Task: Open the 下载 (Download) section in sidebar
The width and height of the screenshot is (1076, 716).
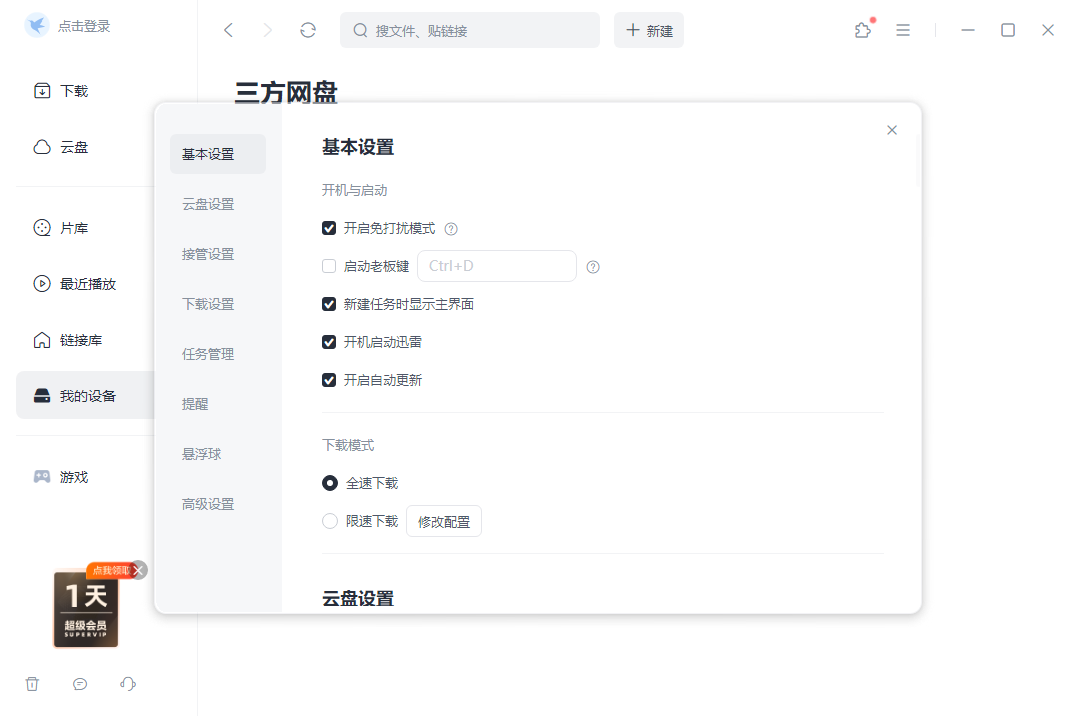Action: point(73,90)
